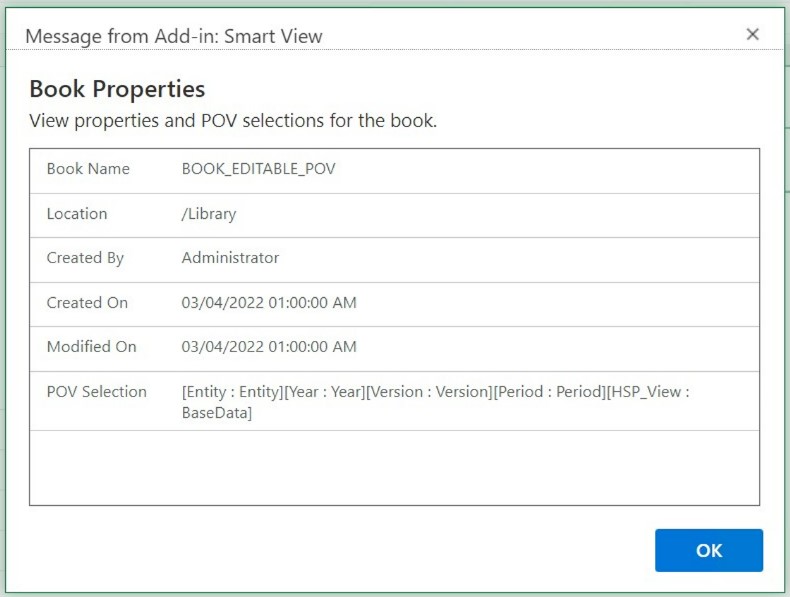Close the Smart View message dialog
The image size is (790, 597).
click(753, 35)
